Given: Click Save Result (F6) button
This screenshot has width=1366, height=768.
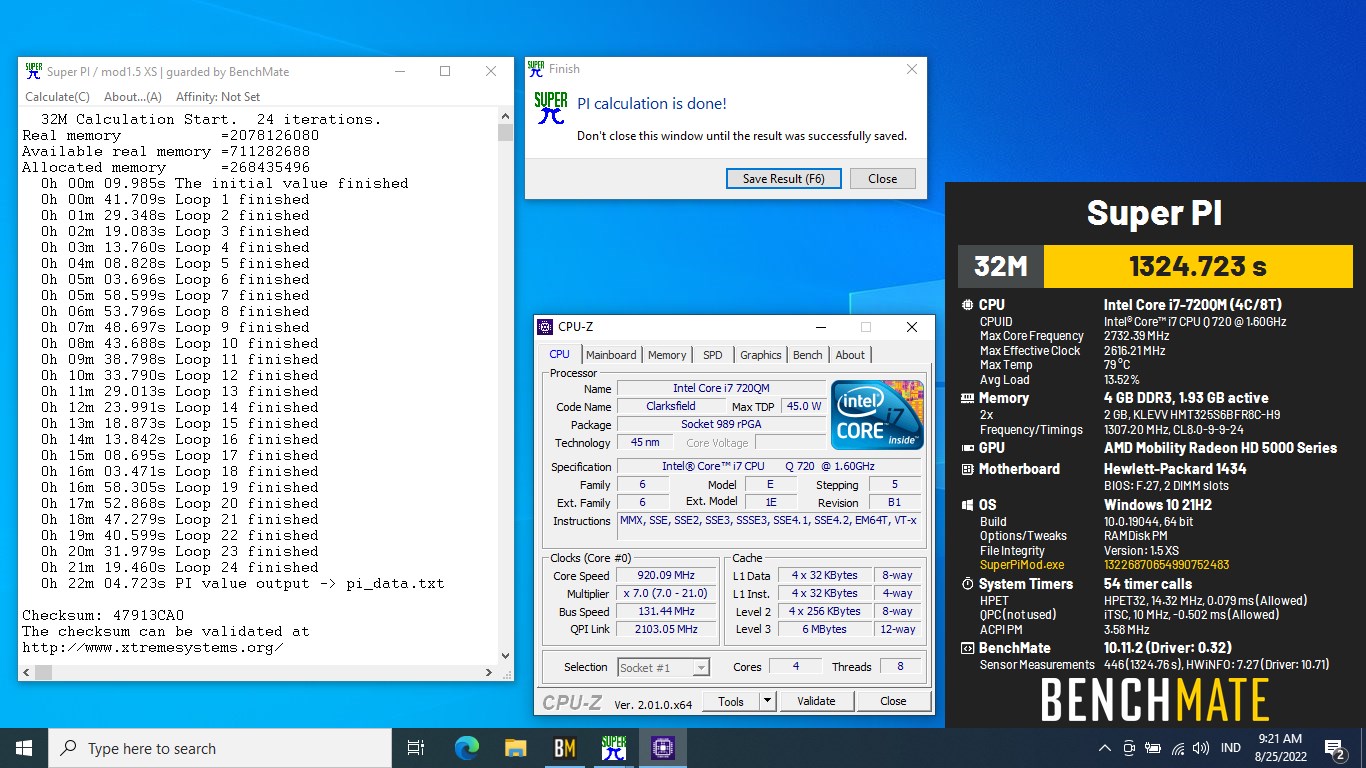Looking at the screenshot, I should 784,179.
